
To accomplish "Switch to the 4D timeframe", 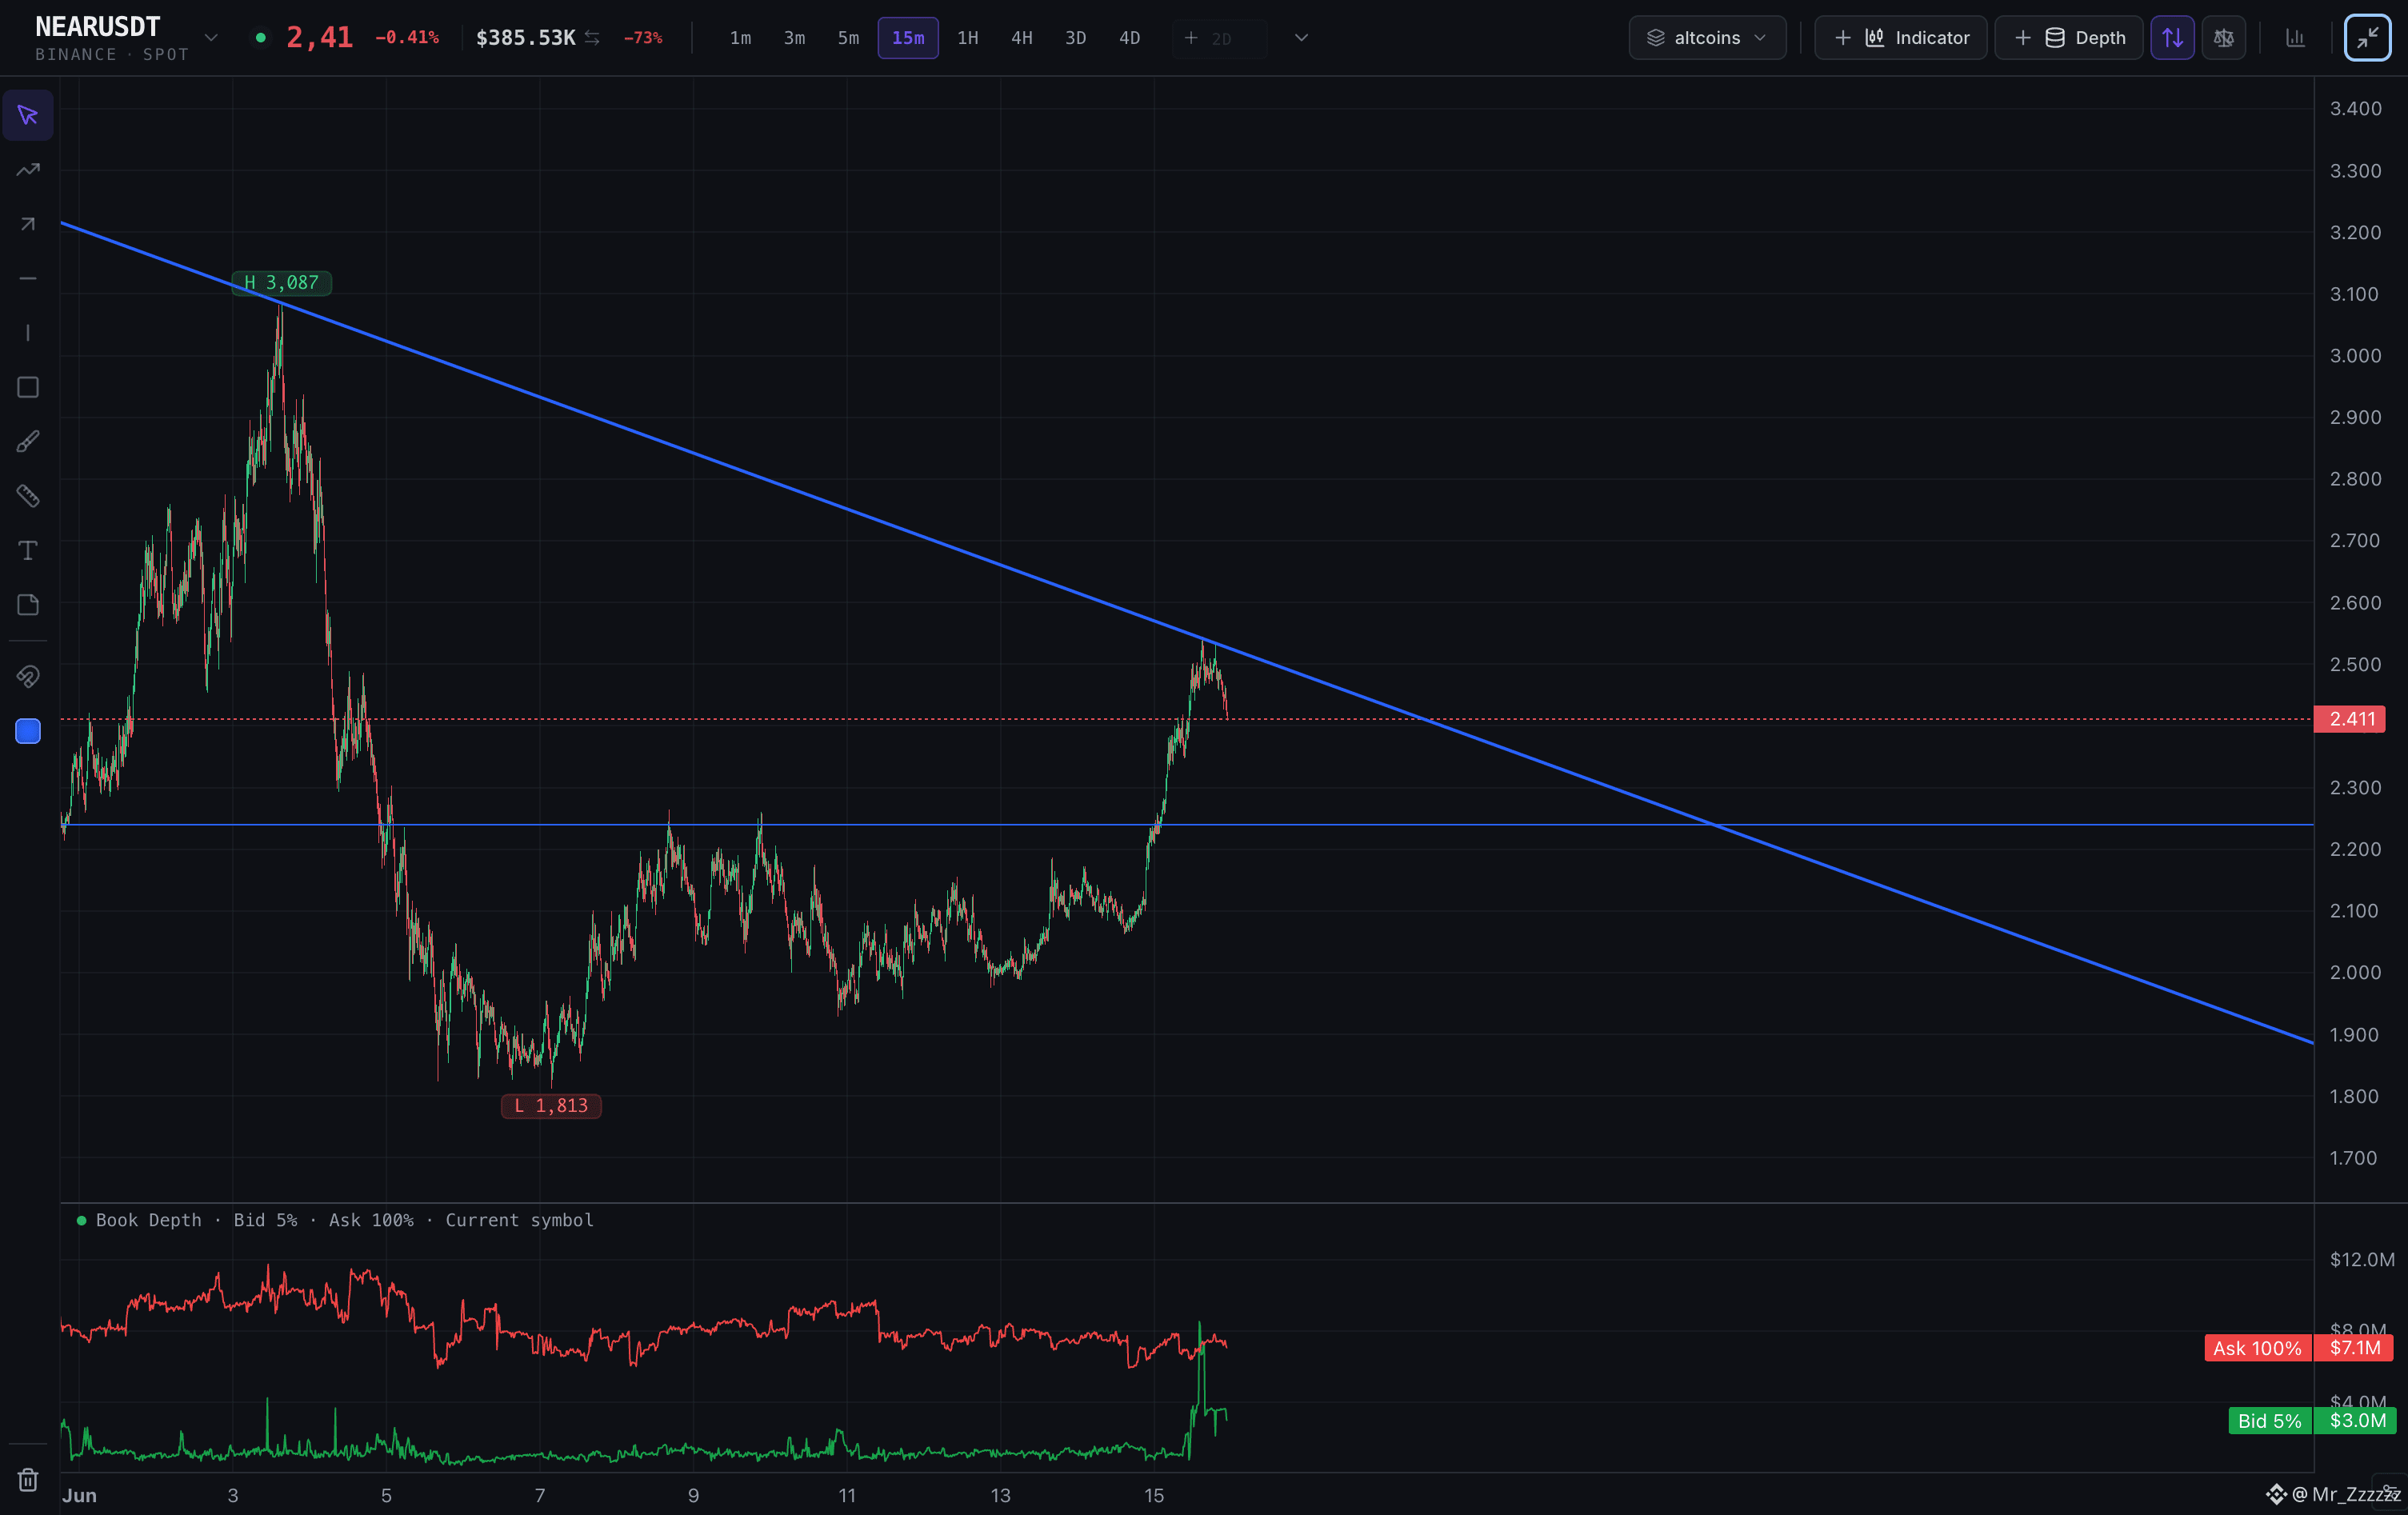I will [x=1130, y=38].
